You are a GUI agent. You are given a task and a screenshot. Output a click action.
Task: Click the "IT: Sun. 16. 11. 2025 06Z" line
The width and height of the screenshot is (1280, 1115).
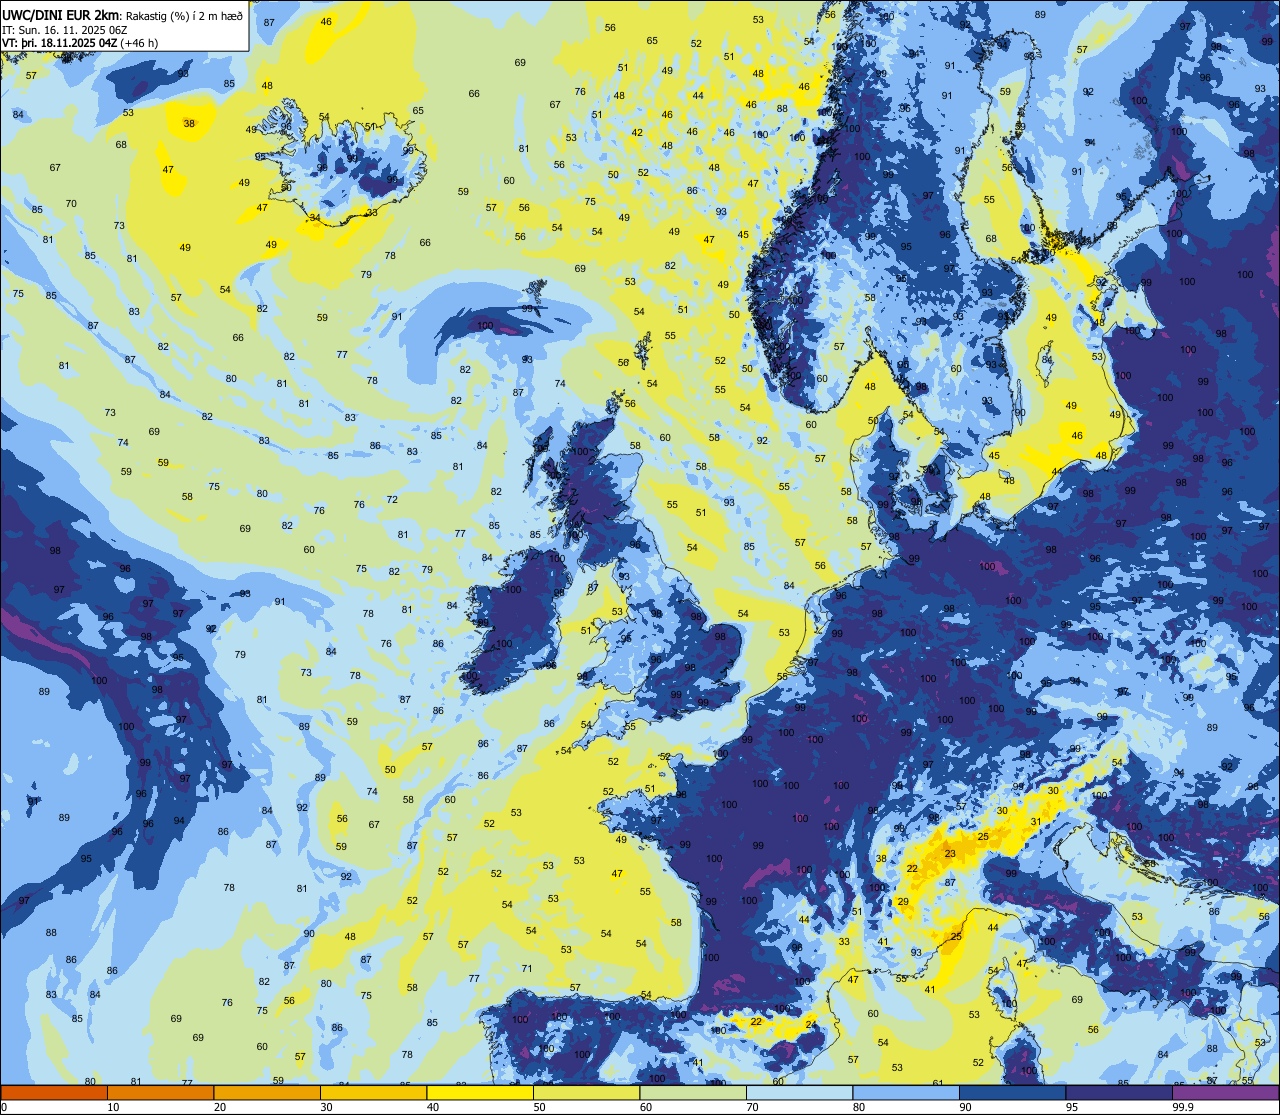point(64,29)
